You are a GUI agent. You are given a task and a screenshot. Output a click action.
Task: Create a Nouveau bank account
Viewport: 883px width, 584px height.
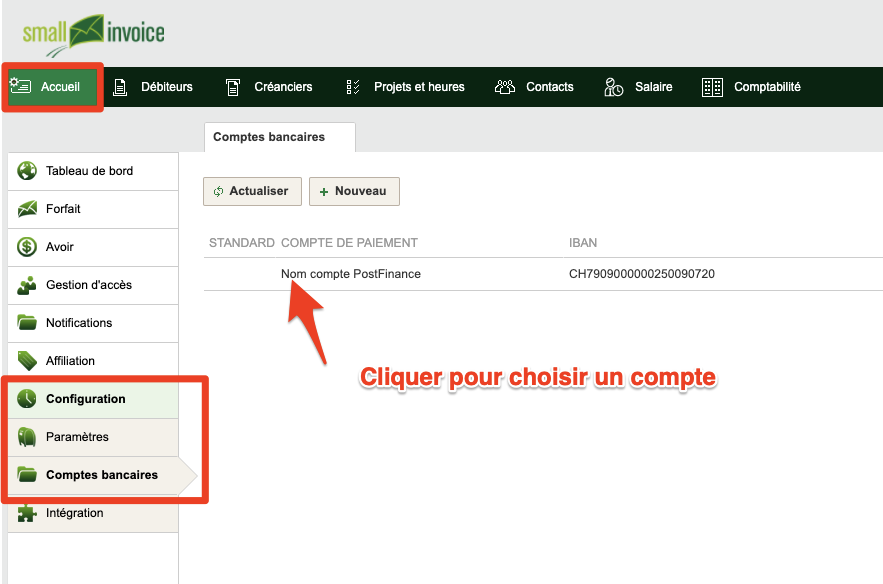point(354,191)
